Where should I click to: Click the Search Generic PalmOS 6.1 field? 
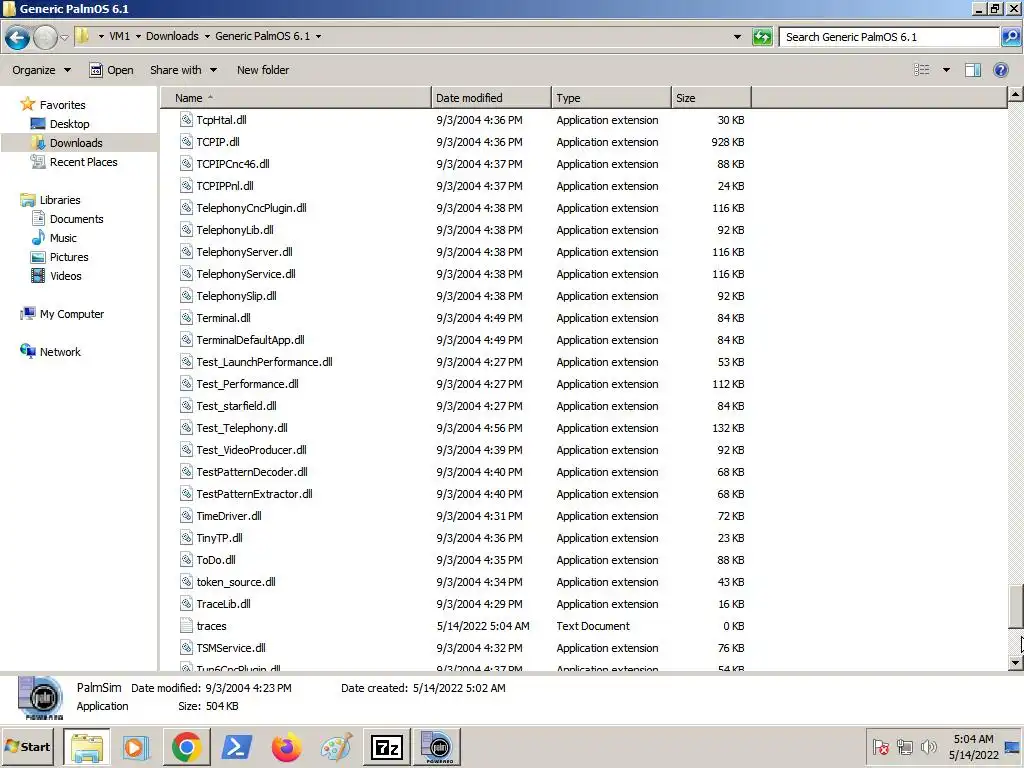pos(889,37)
